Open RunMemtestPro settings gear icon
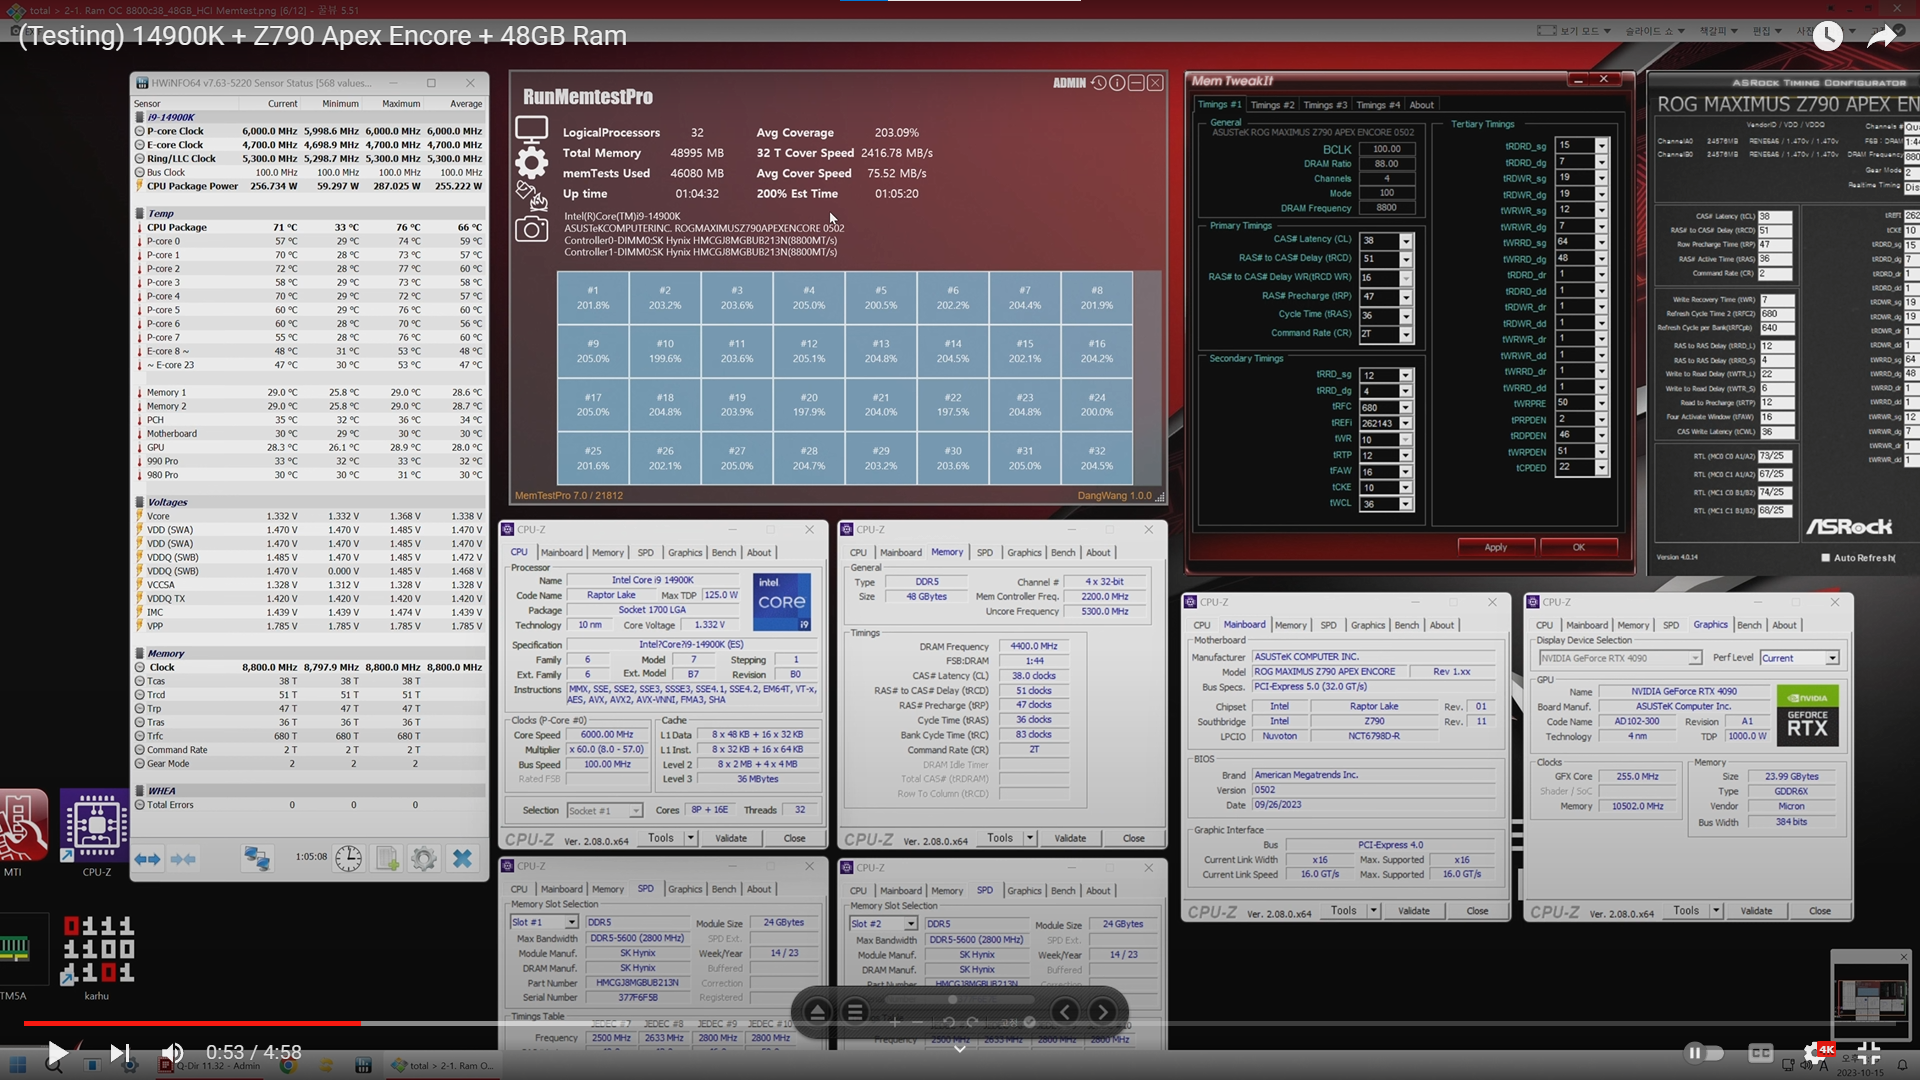Image resolution: width=1920 pixels, height=1080 pixels. [531, 162]
